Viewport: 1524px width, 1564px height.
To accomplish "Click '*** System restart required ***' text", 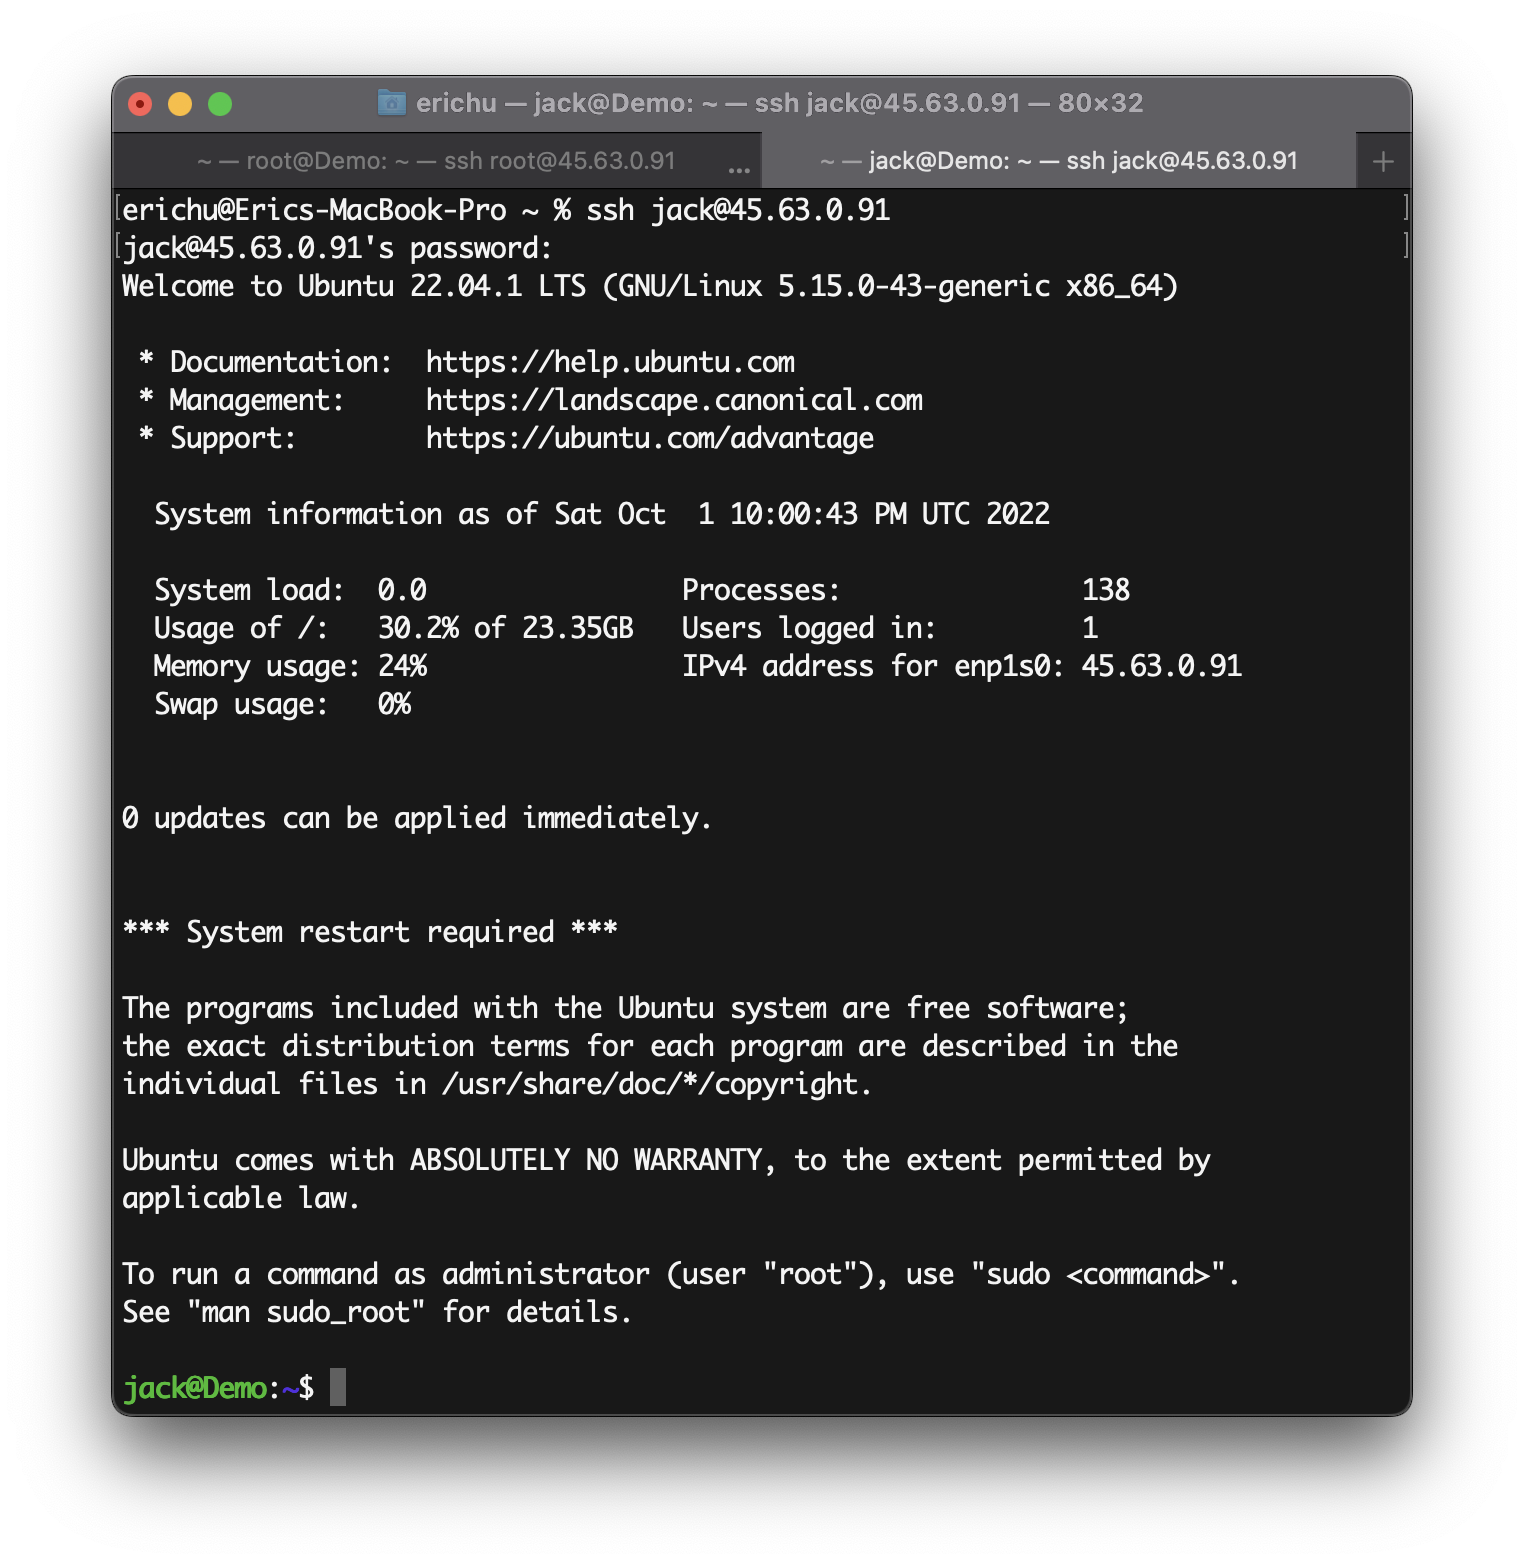I will [x=370, y=932].
